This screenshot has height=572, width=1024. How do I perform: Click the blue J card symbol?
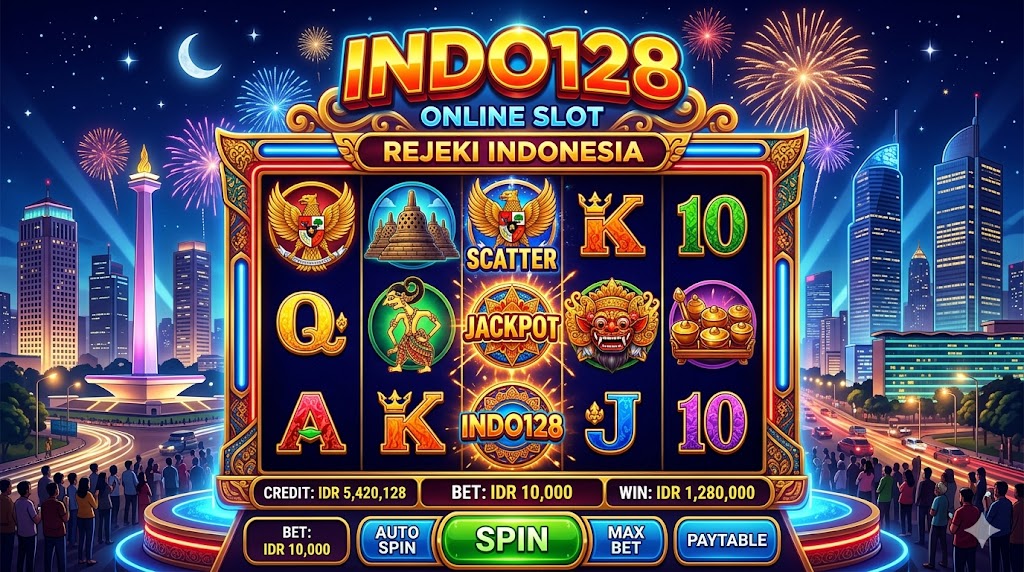pos(612,422)
